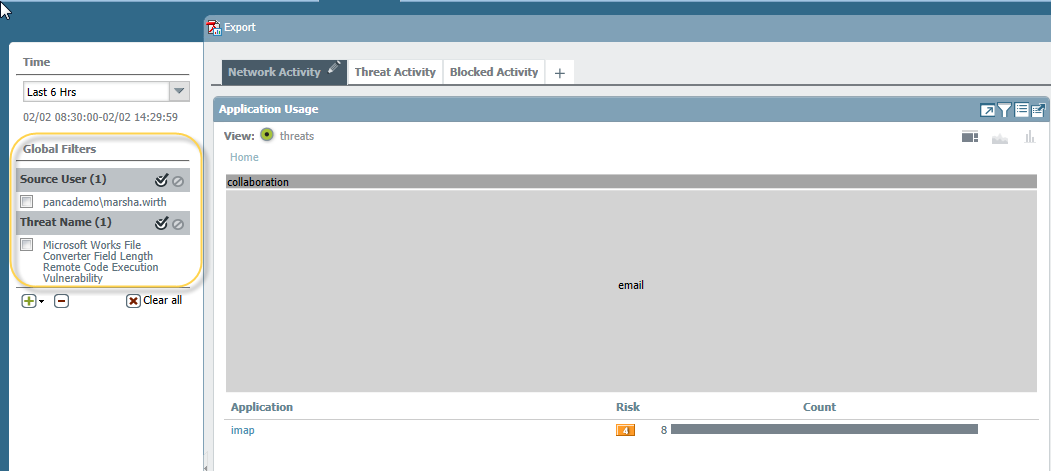Open the imap application link
Viewport: 1051px width, 471px height.
pos(243,431)
